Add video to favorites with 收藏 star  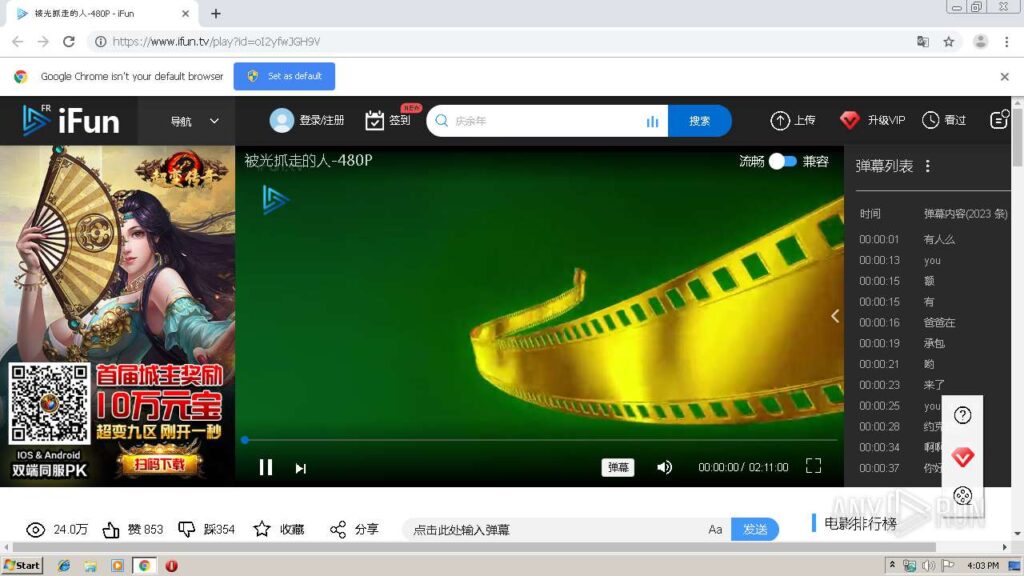(262, 529)
